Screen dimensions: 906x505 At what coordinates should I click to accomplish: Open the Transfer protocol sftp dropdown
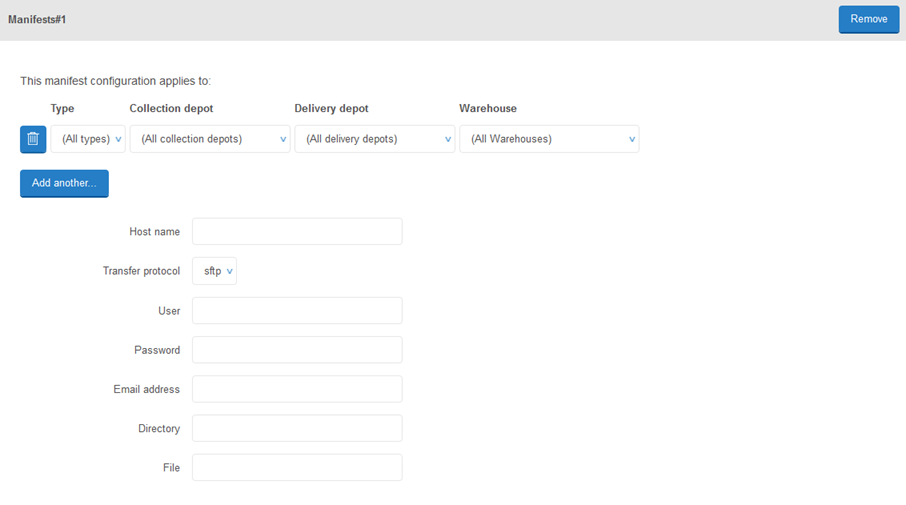pyautogui.click(x=214, y=271)
